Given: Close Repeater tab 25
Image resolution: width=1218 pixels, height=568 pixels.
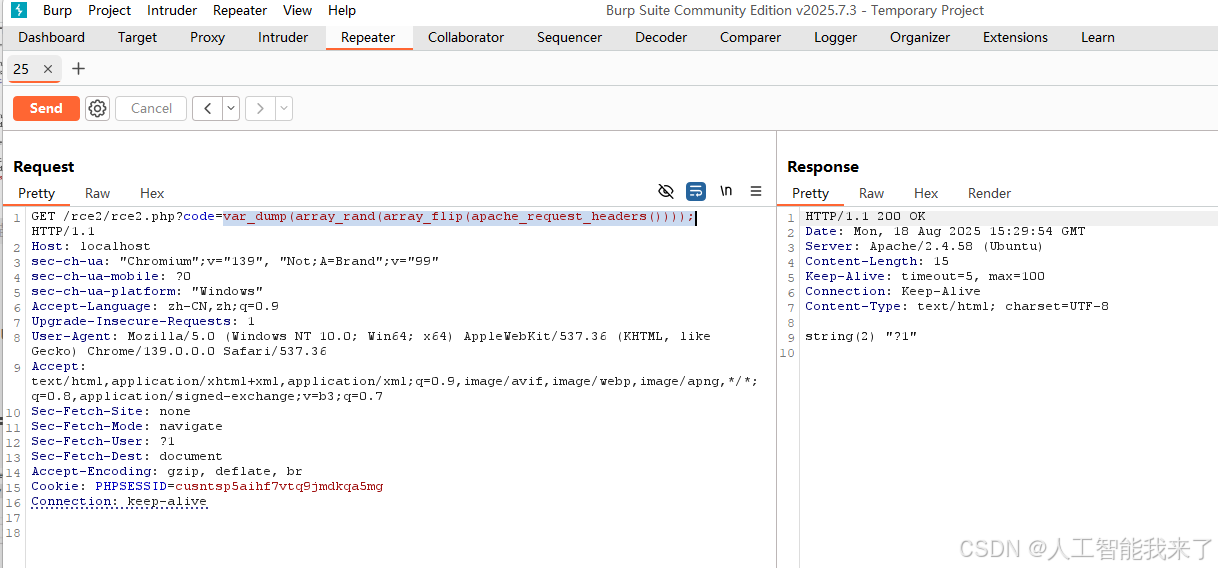Looking at the screenshot, I should [x=48, y=69].
